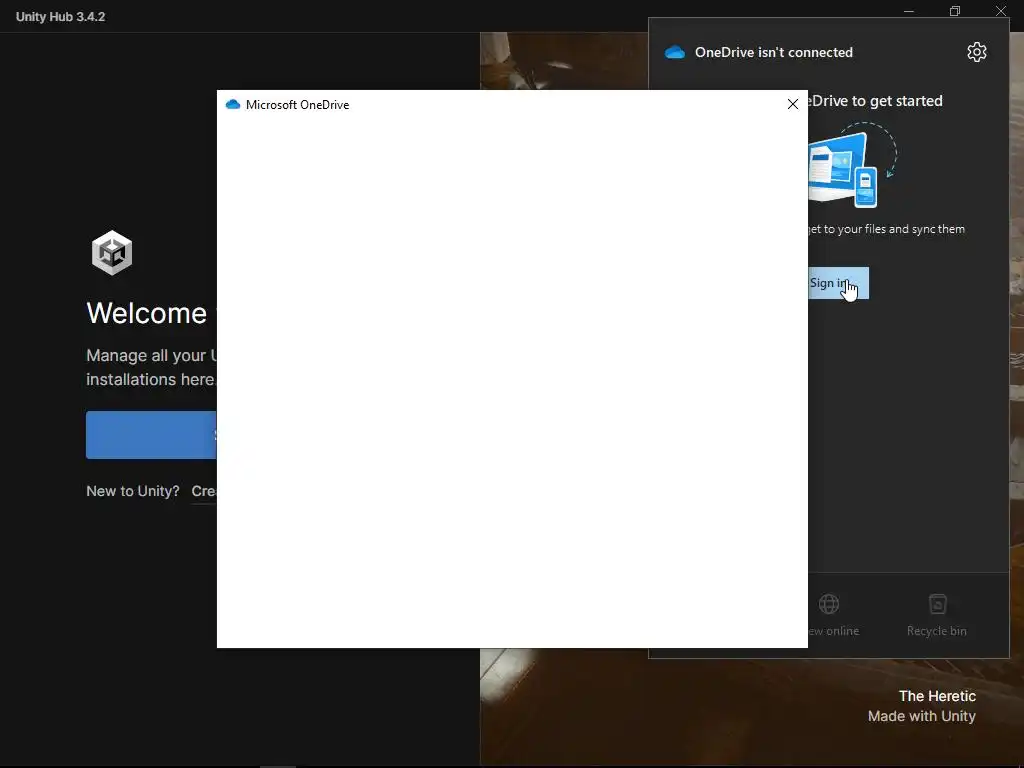
Task: Minimize the Unity Hub window
Action: click(x=908, y=11)
